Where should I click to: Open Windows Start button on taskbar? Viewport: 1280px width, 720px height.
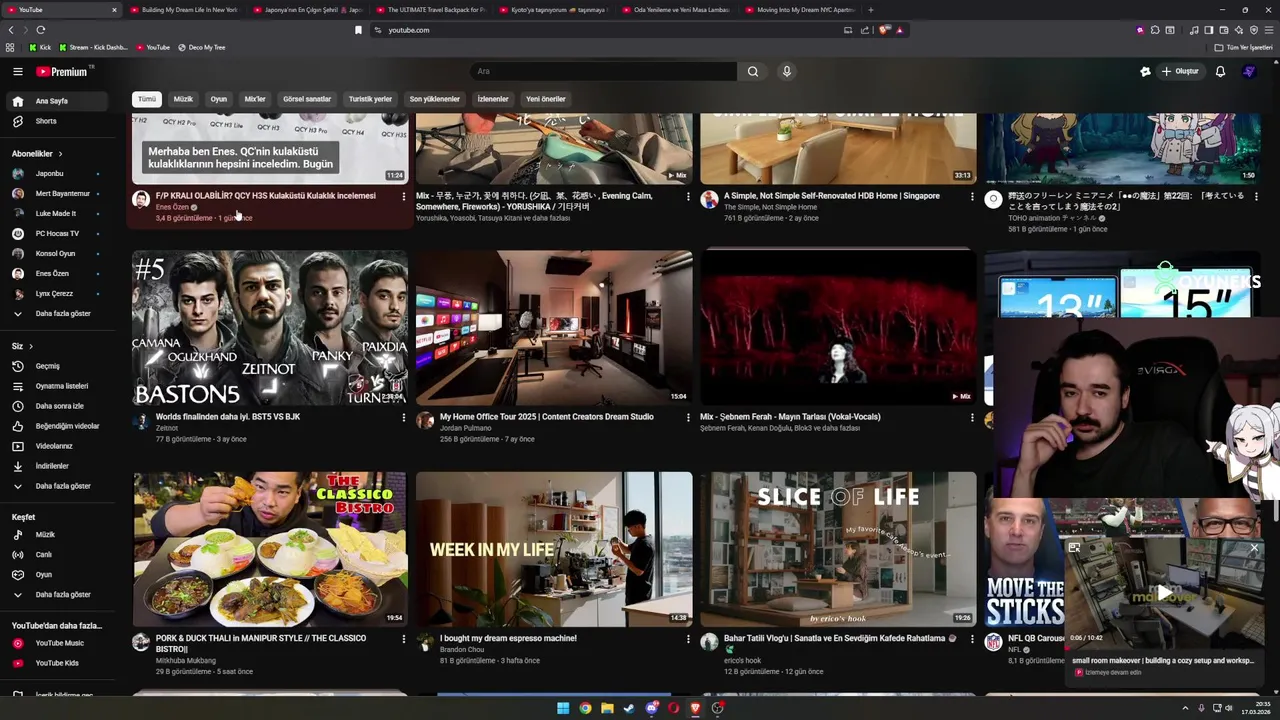[x=563, y=708]
